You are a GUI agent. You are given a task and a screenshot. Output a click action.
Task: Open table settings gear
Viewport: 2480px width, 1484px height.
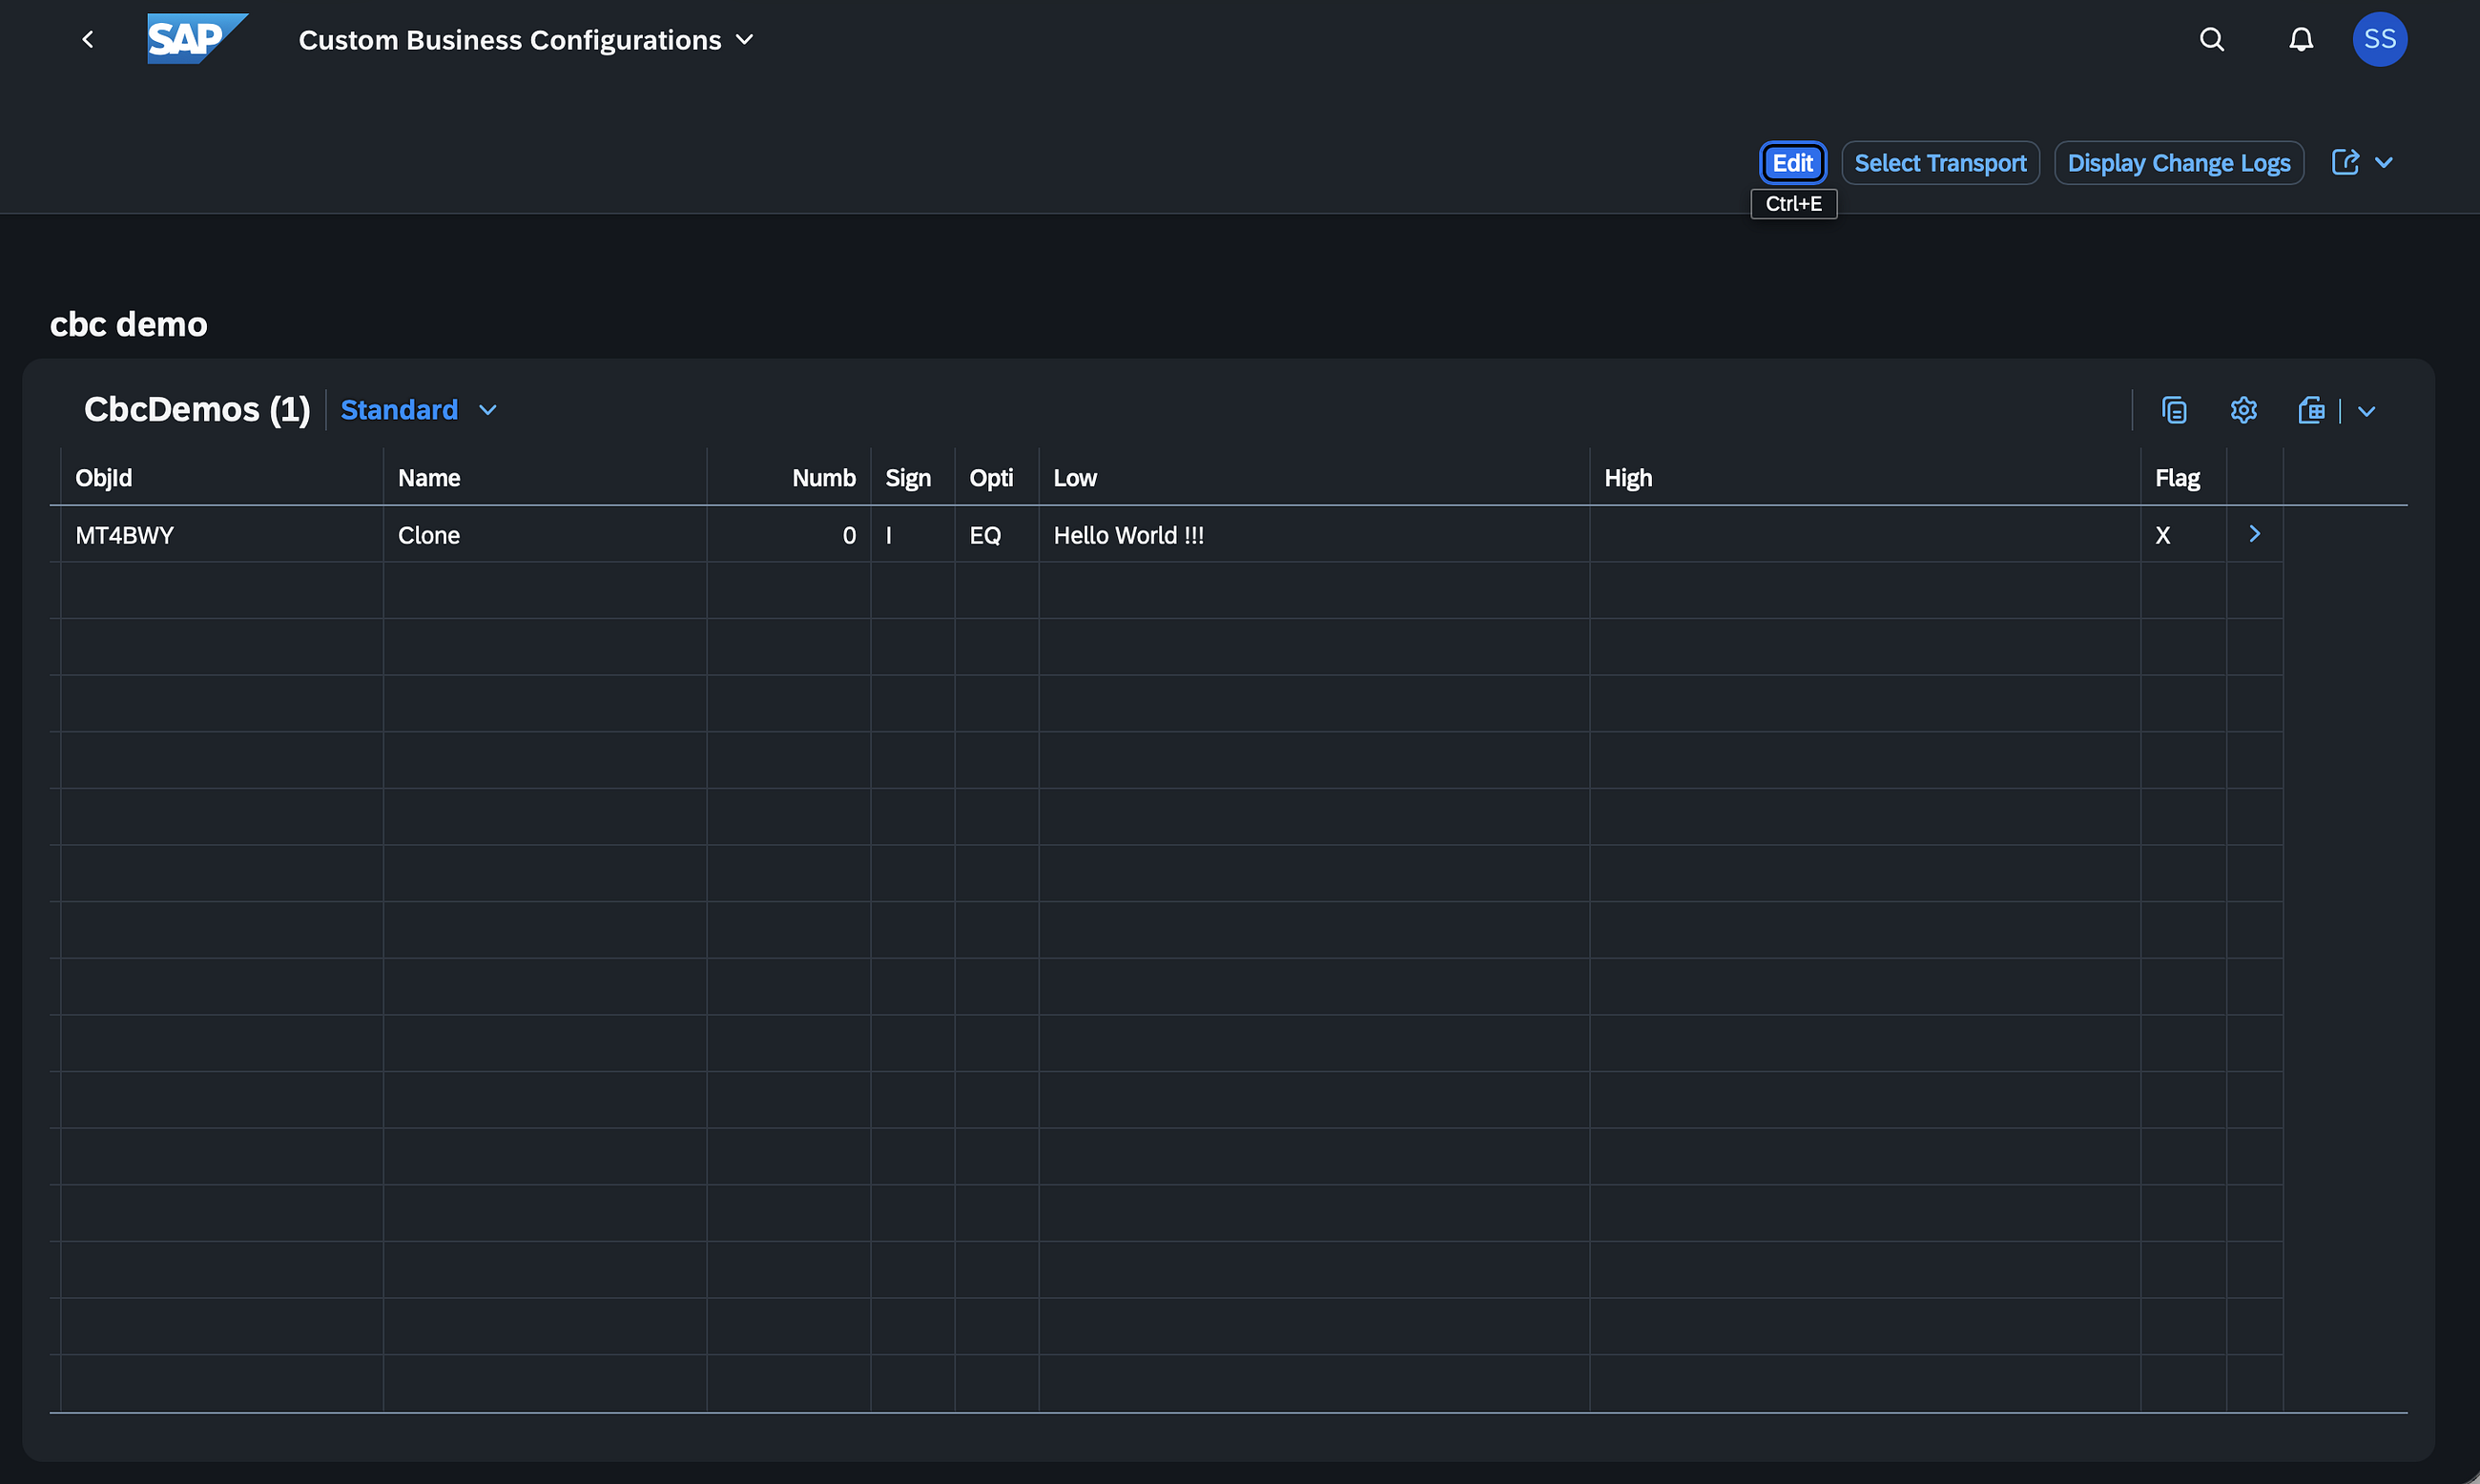tap(2243, 410)
